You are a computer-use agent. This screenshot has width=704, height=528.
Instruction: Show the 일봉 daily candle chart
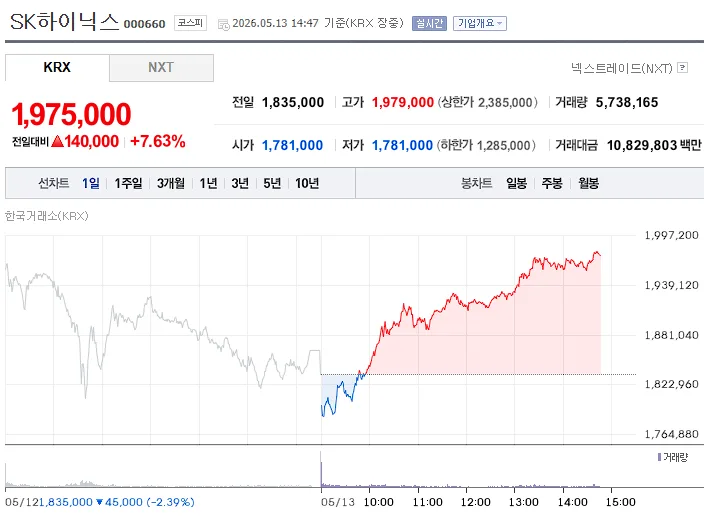pyautogui.click(x=516, y=183)
